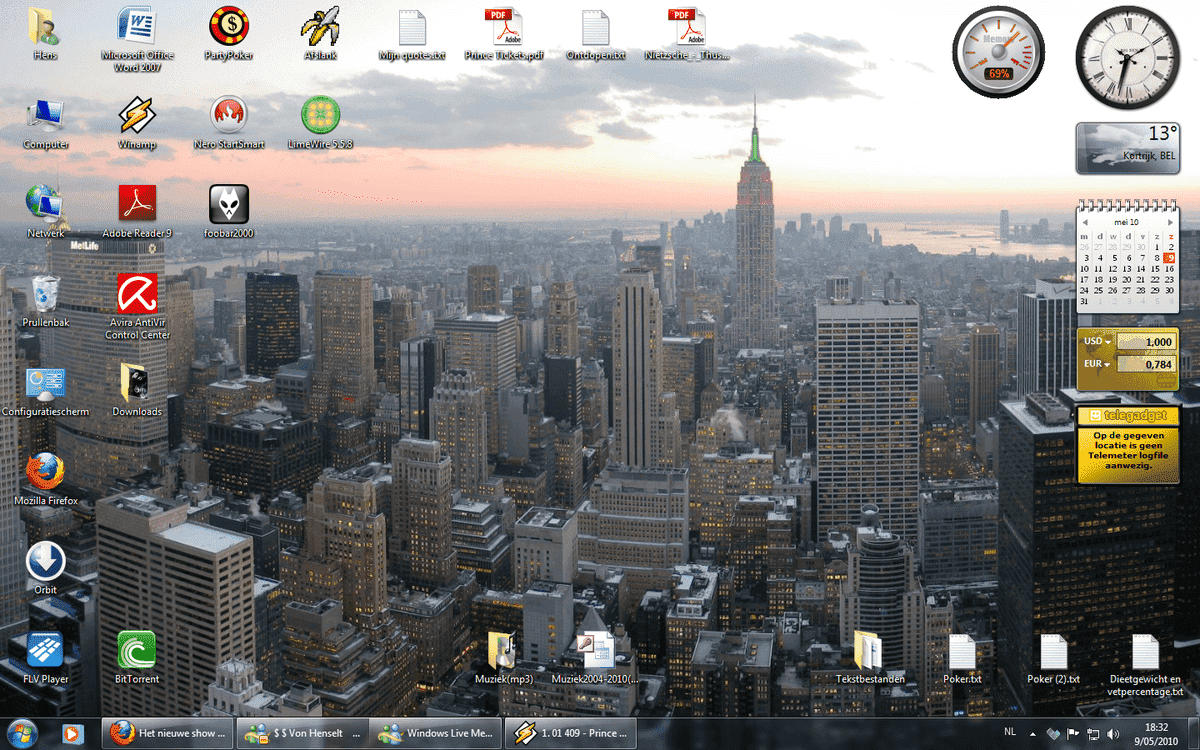Launch Nero StartSmart from the desktop

[228, 117]
